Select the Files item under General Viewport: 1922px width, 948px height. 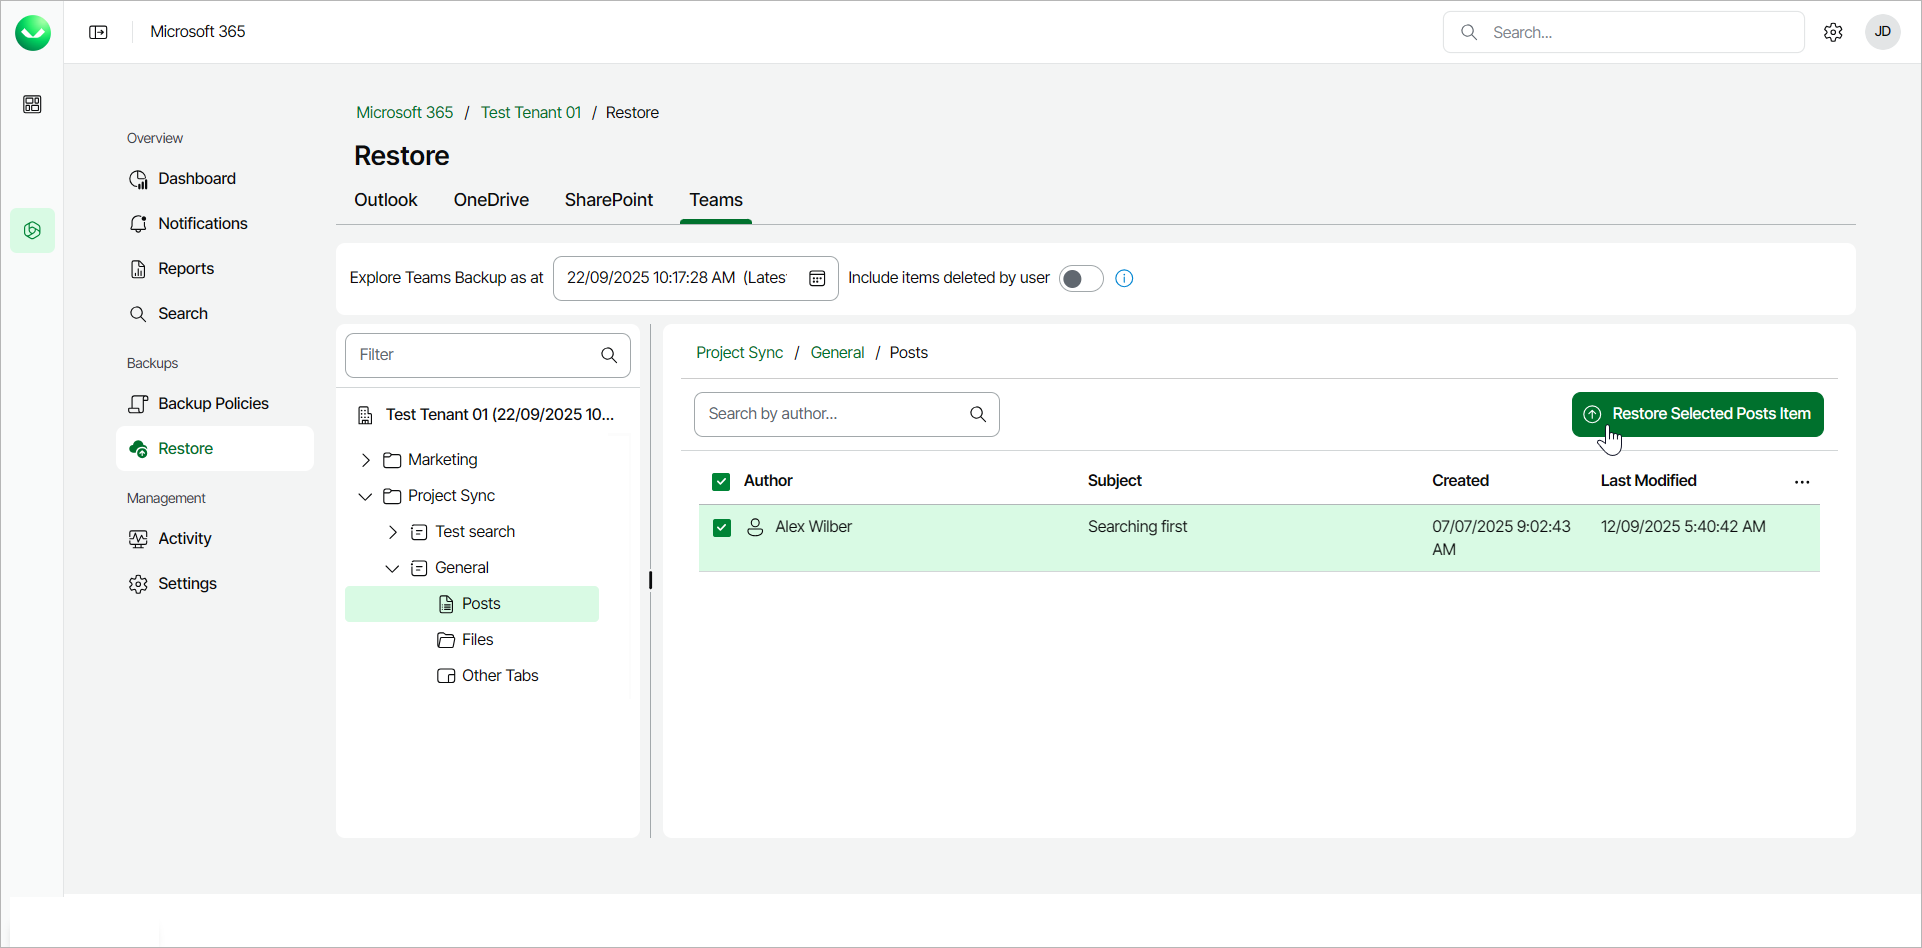pos(477,640)
